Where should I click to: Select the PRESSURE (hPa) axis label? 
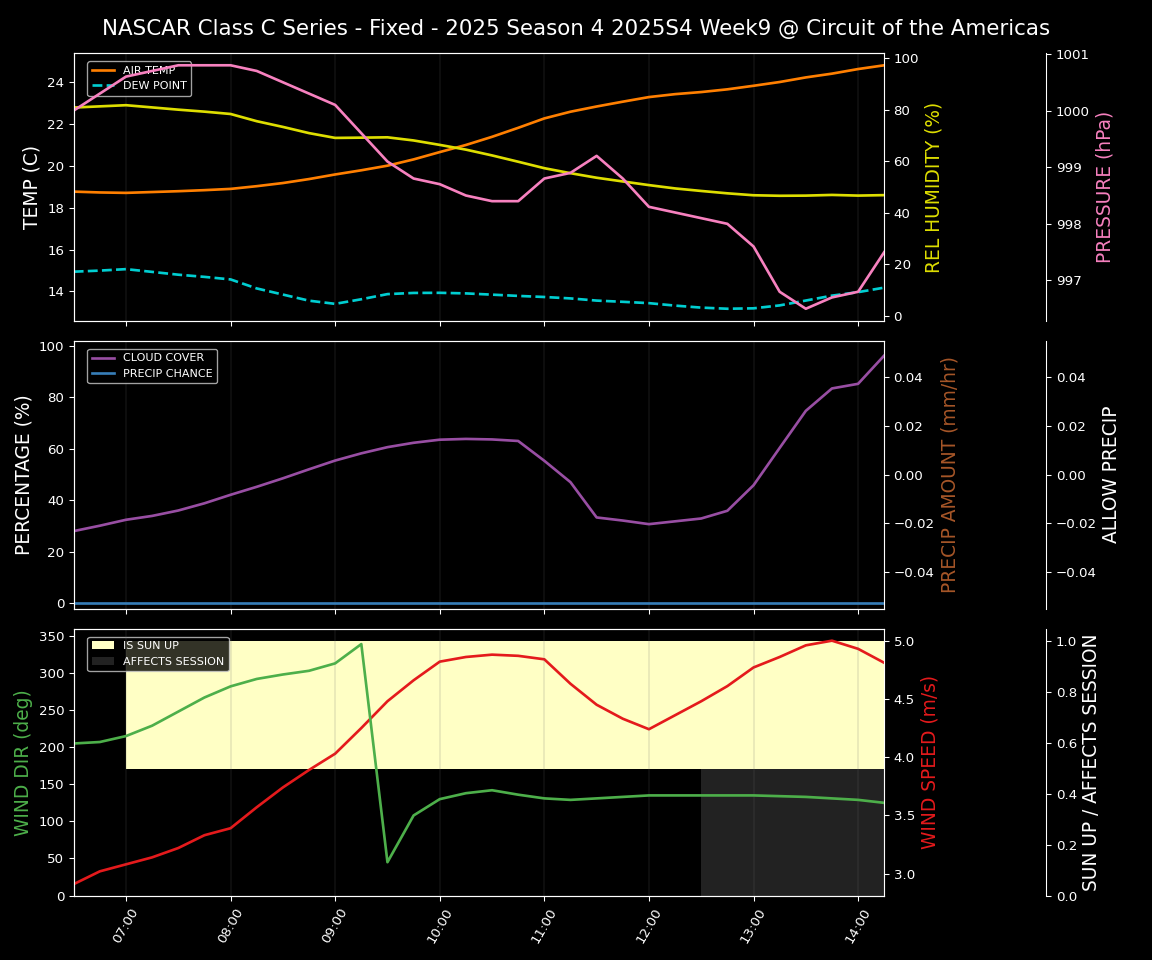point(1104,187)
